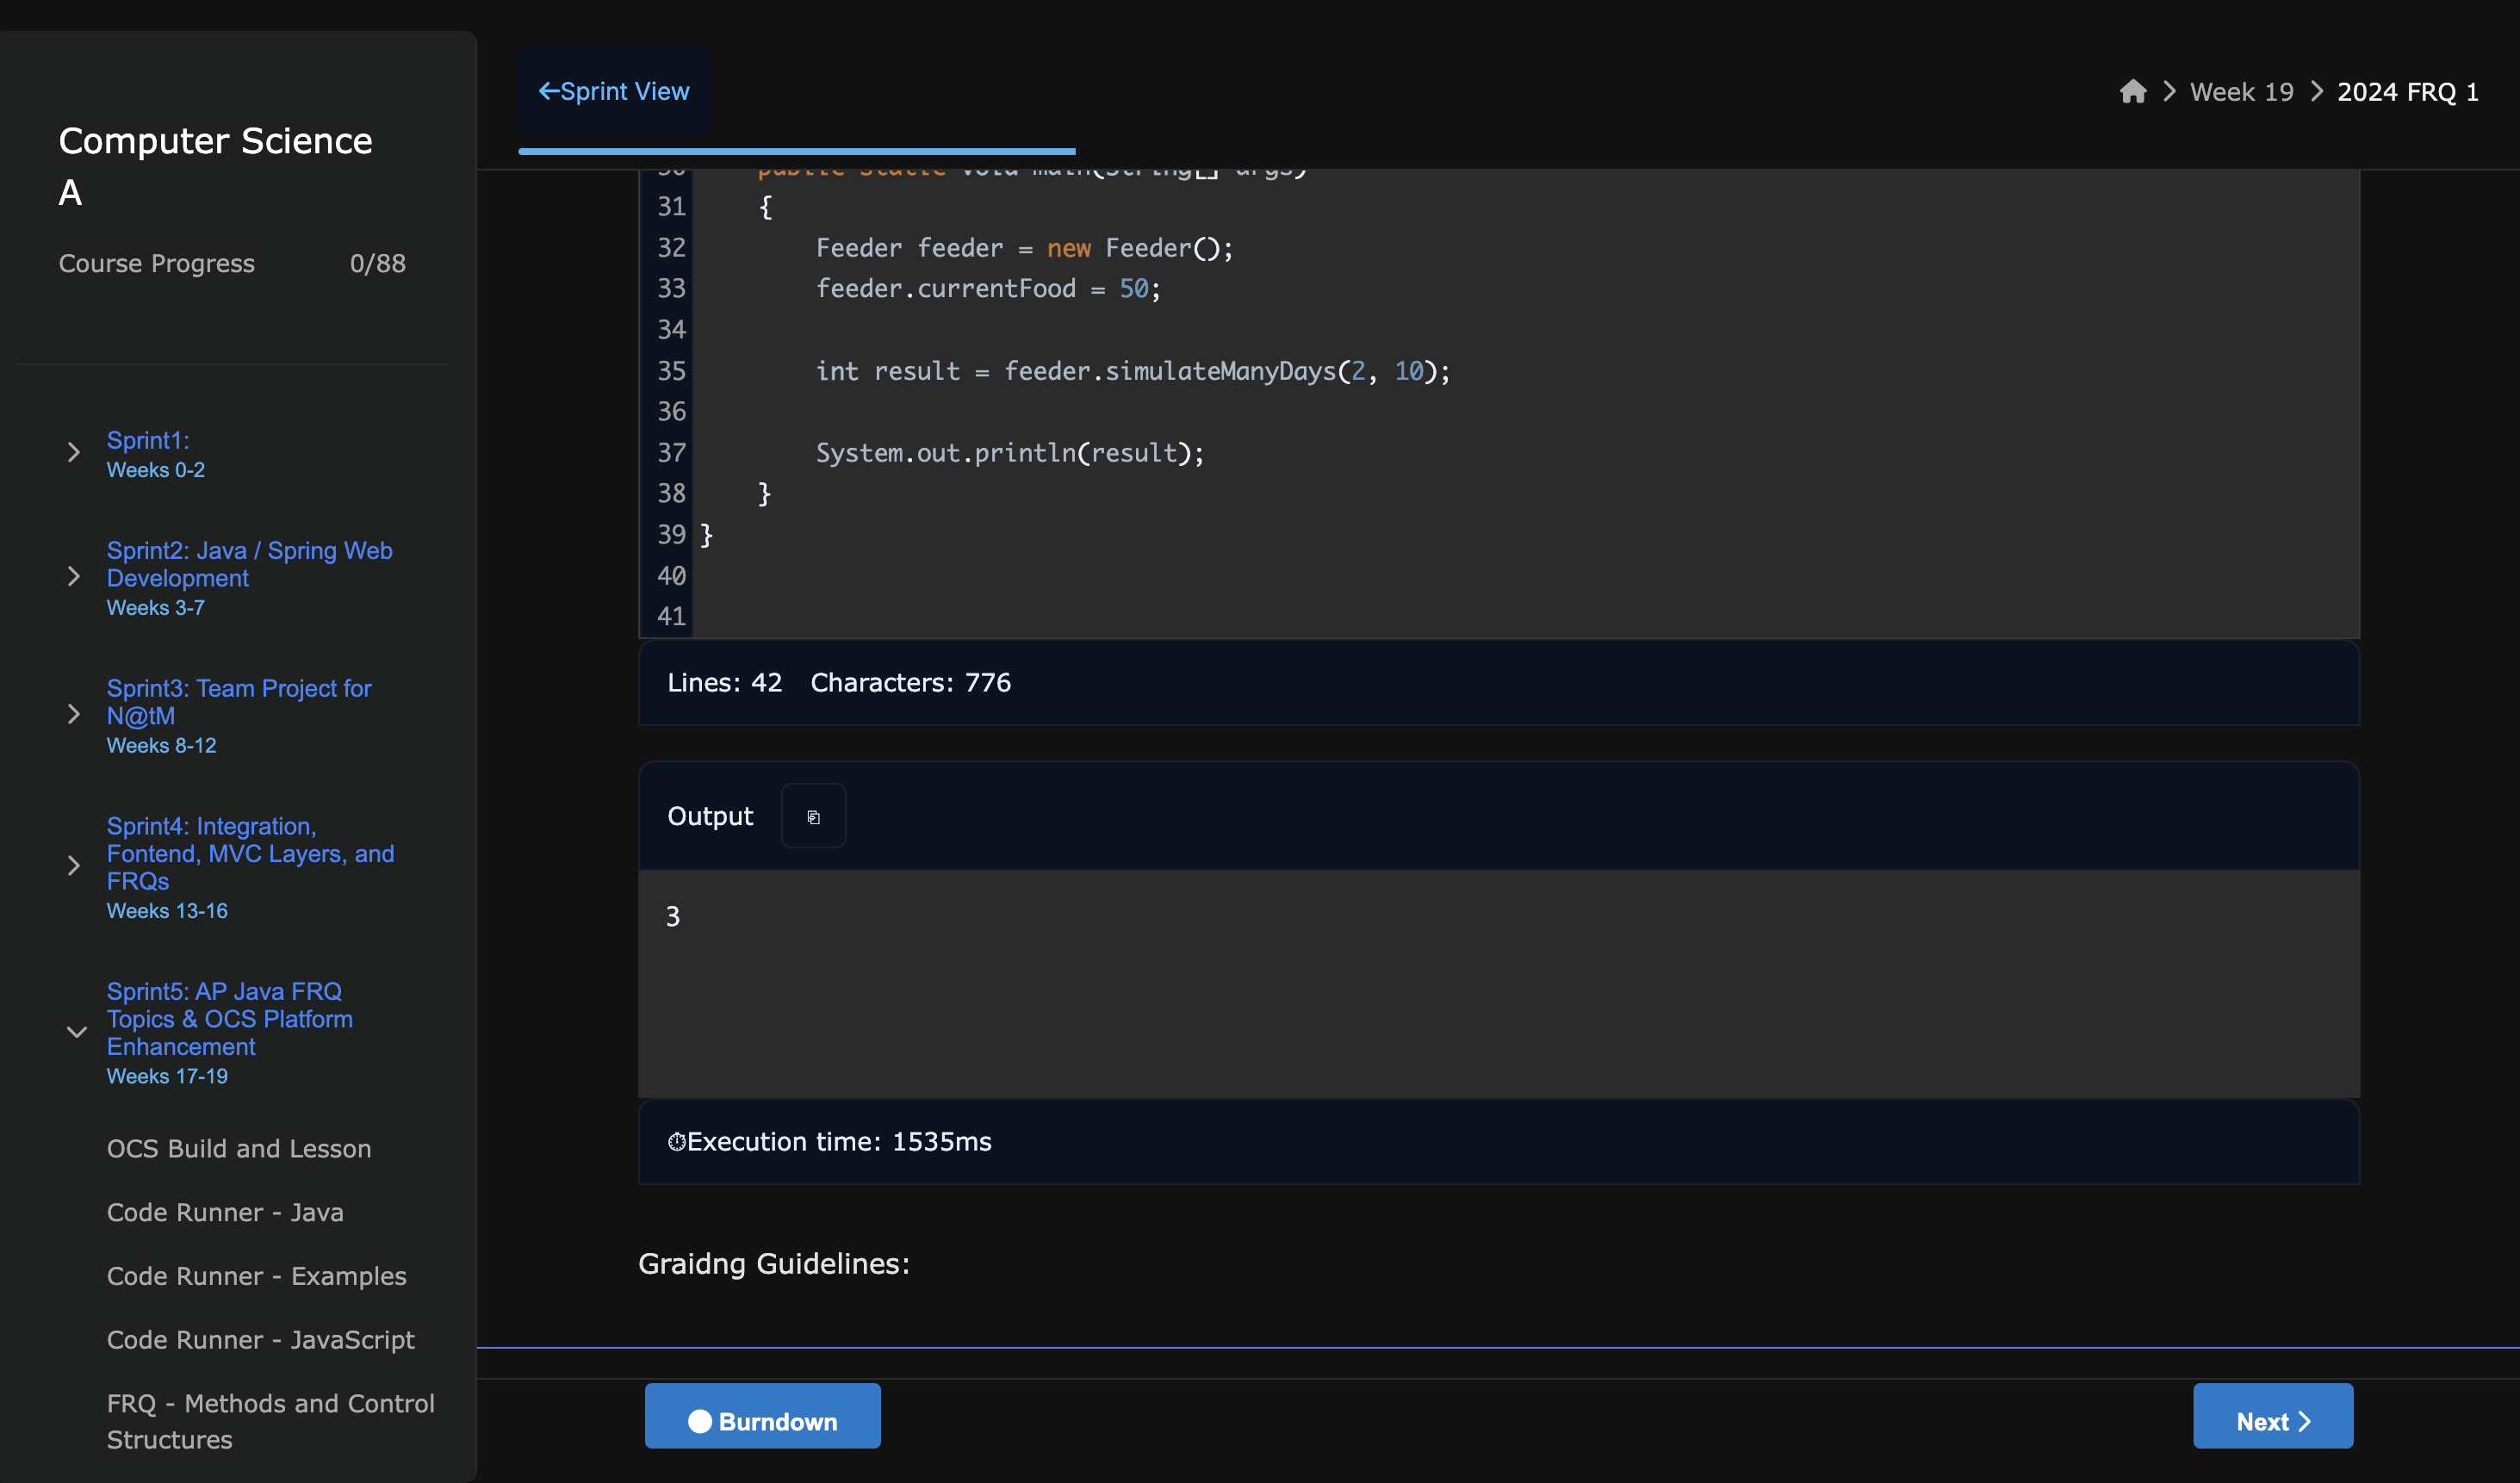Open FRQ Methods and Control Structures
This screenshot has width=2520, height=1483.
270,1421
